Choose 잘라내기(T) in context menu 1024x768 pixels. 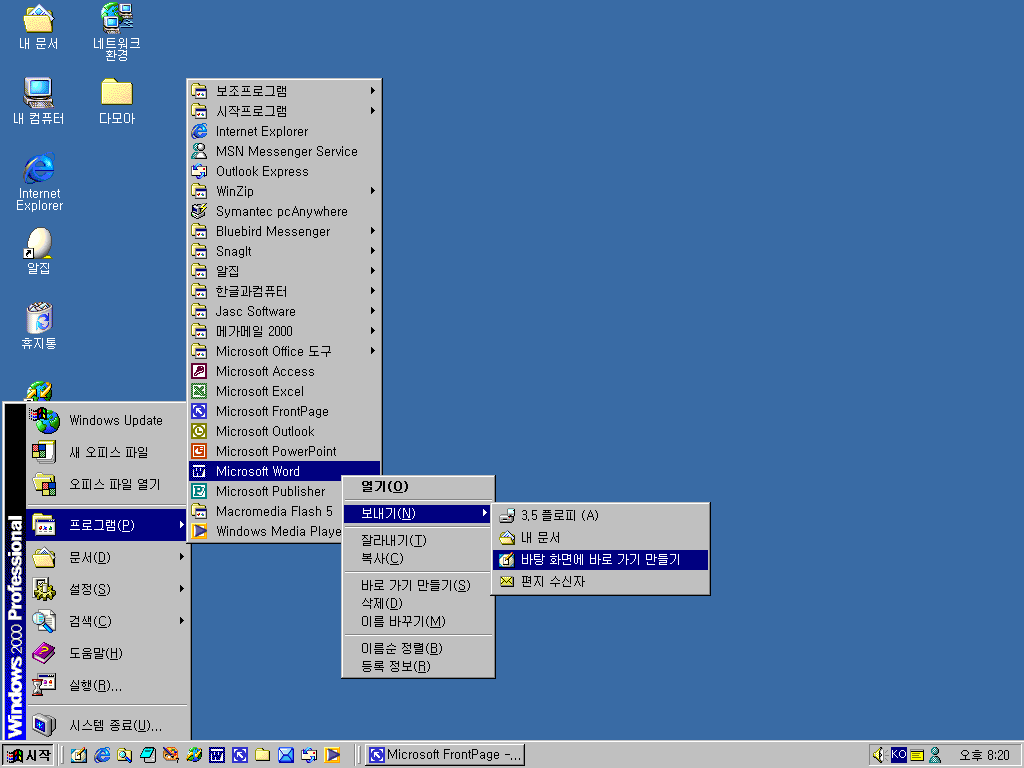[418, 540]
